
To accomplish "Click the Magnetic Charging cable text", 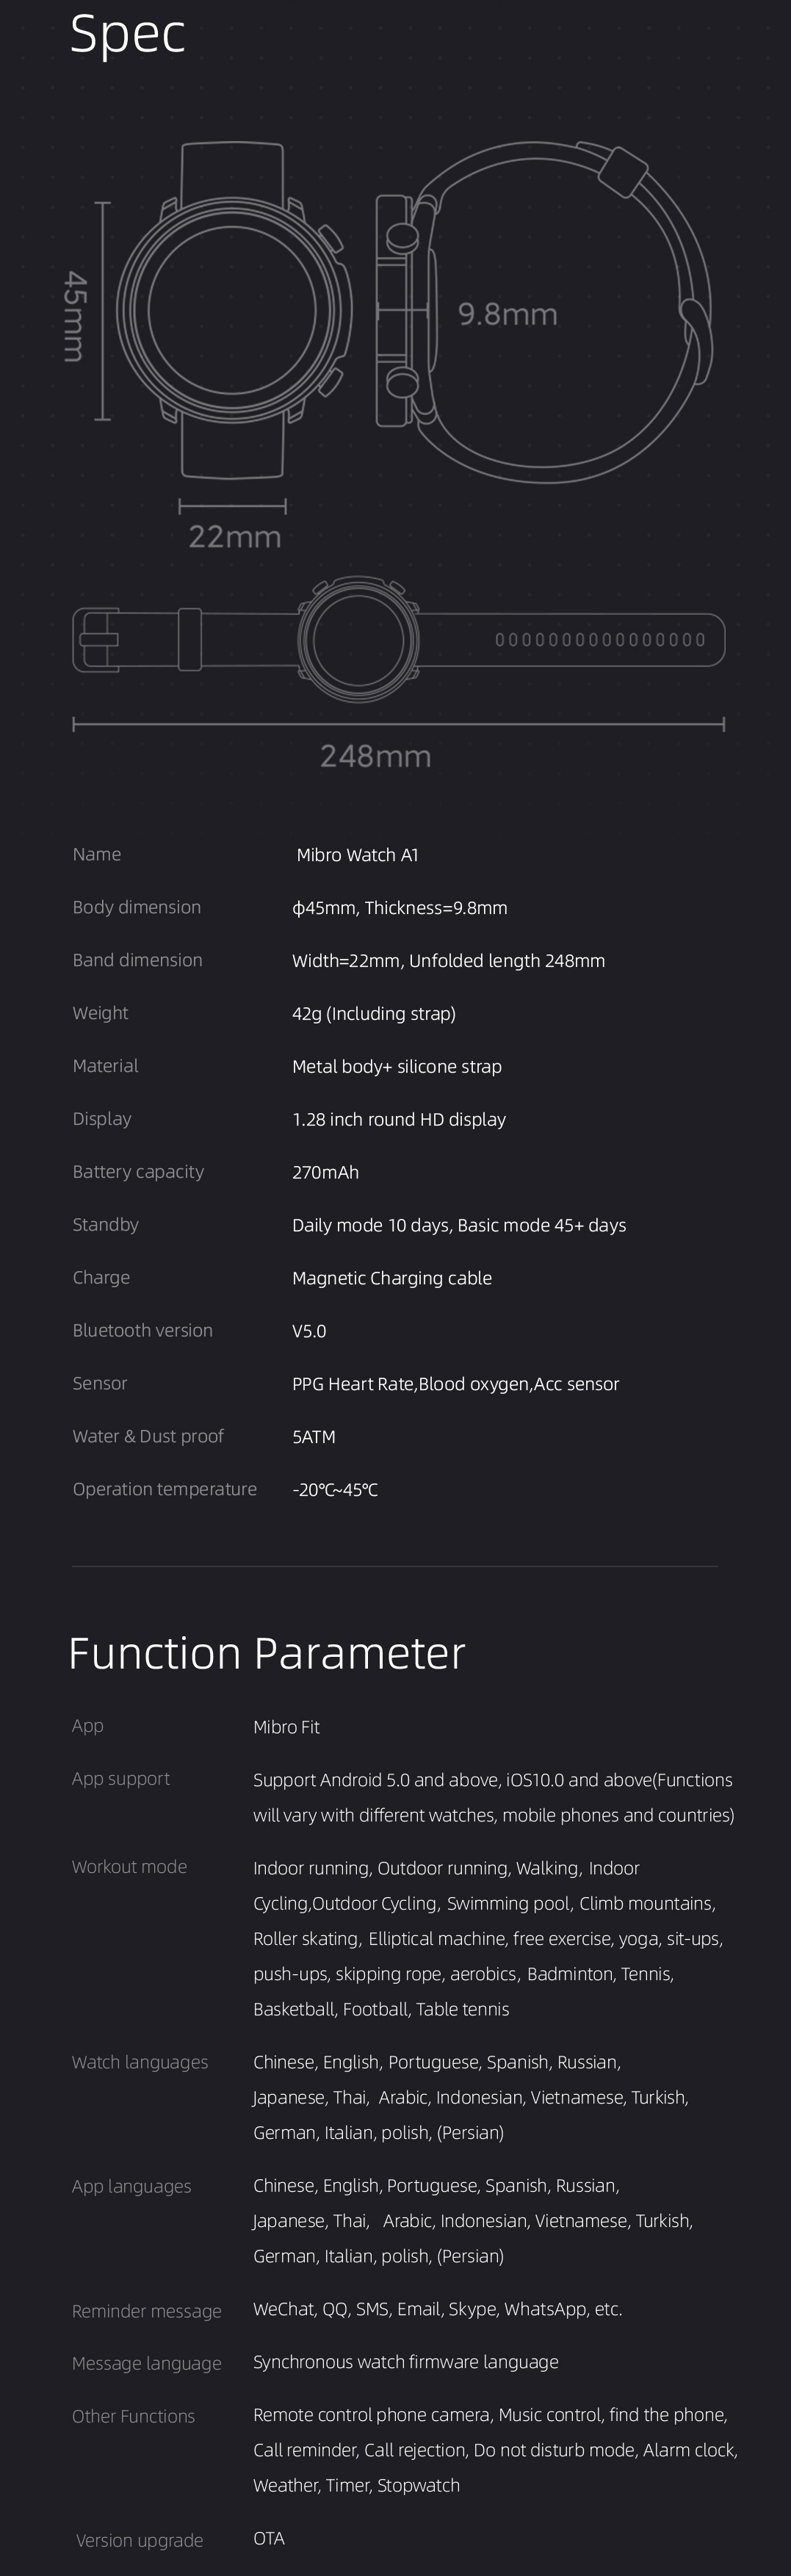I will (x=392, y=1278).
